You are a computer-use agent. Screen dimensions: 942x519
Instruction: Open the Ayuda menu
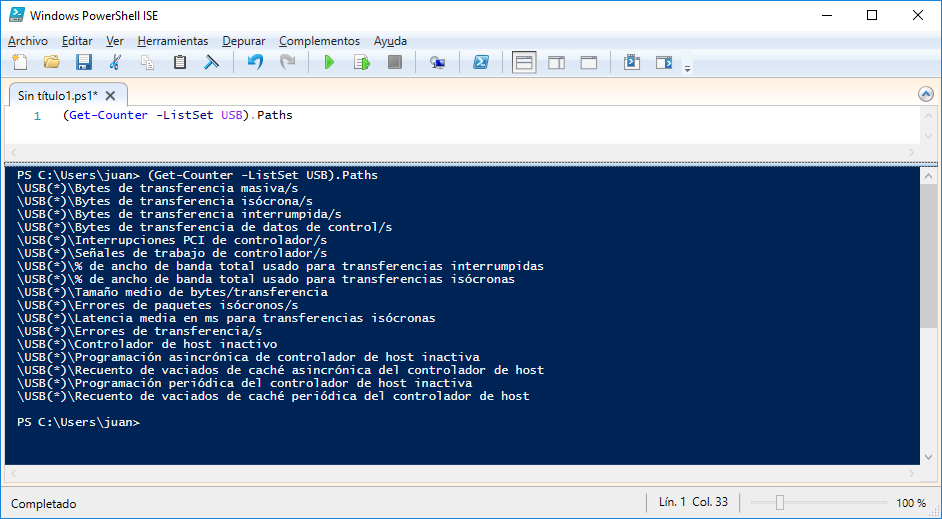(x=390, y=41)
